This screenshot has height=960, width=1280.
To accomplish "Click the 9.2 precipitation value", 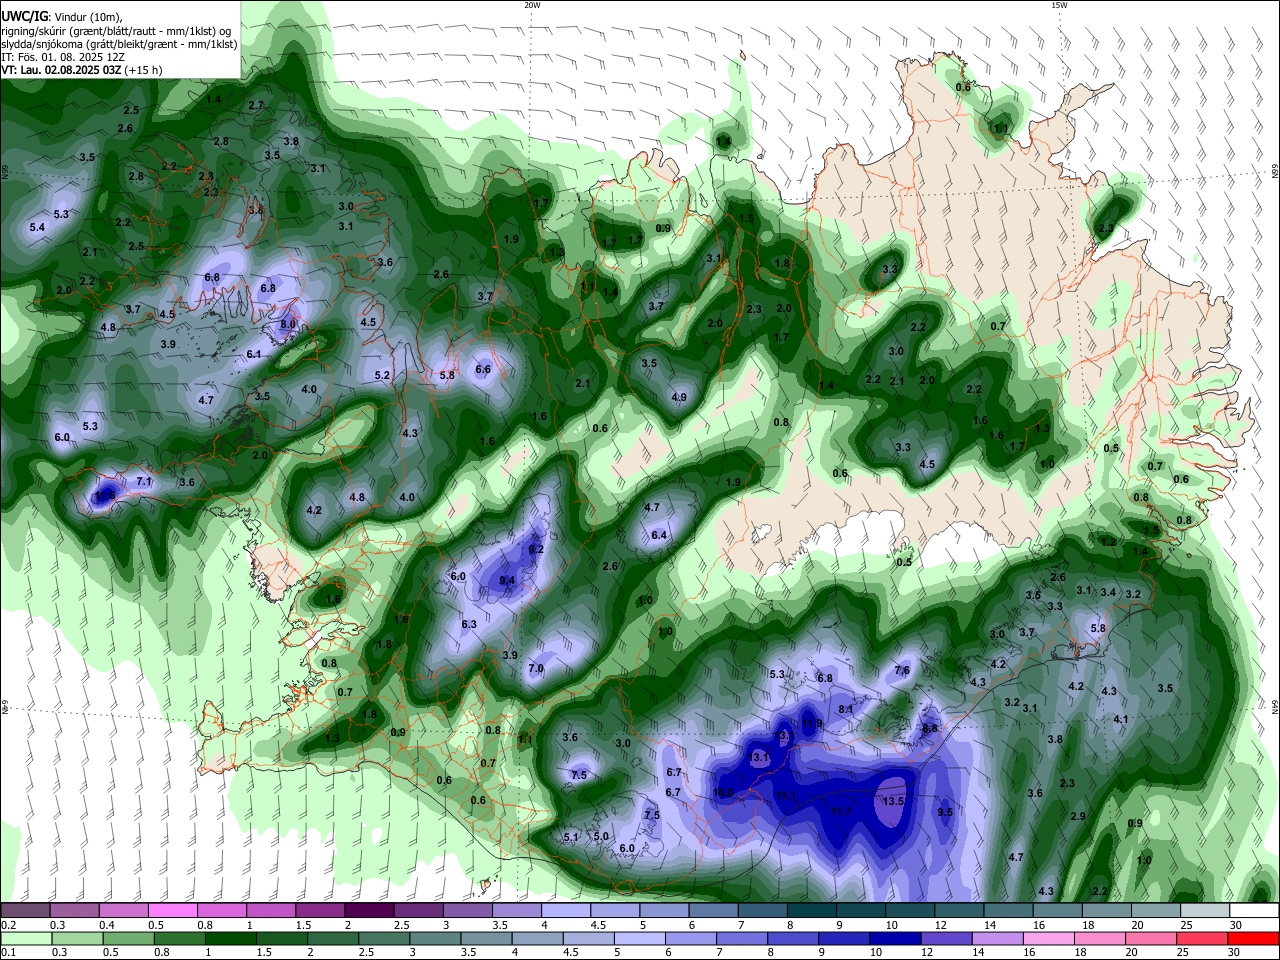I will tap(536, 549).
